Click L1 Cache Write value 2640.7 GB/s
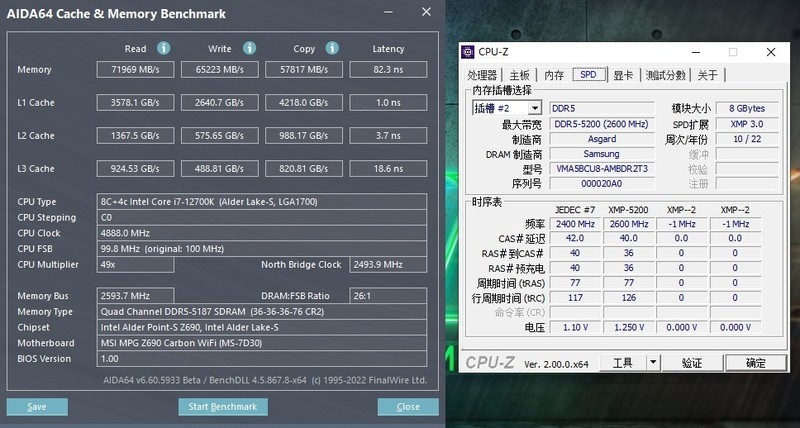The image size is (800, 428). 220,103
